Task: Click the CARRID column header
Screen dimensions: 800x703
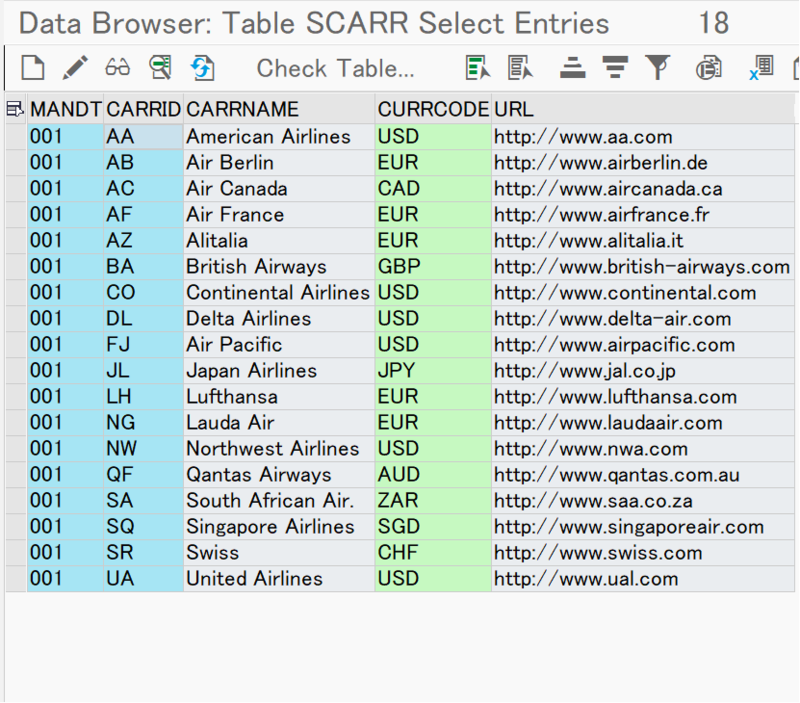Action: click(x=145, y=108)
